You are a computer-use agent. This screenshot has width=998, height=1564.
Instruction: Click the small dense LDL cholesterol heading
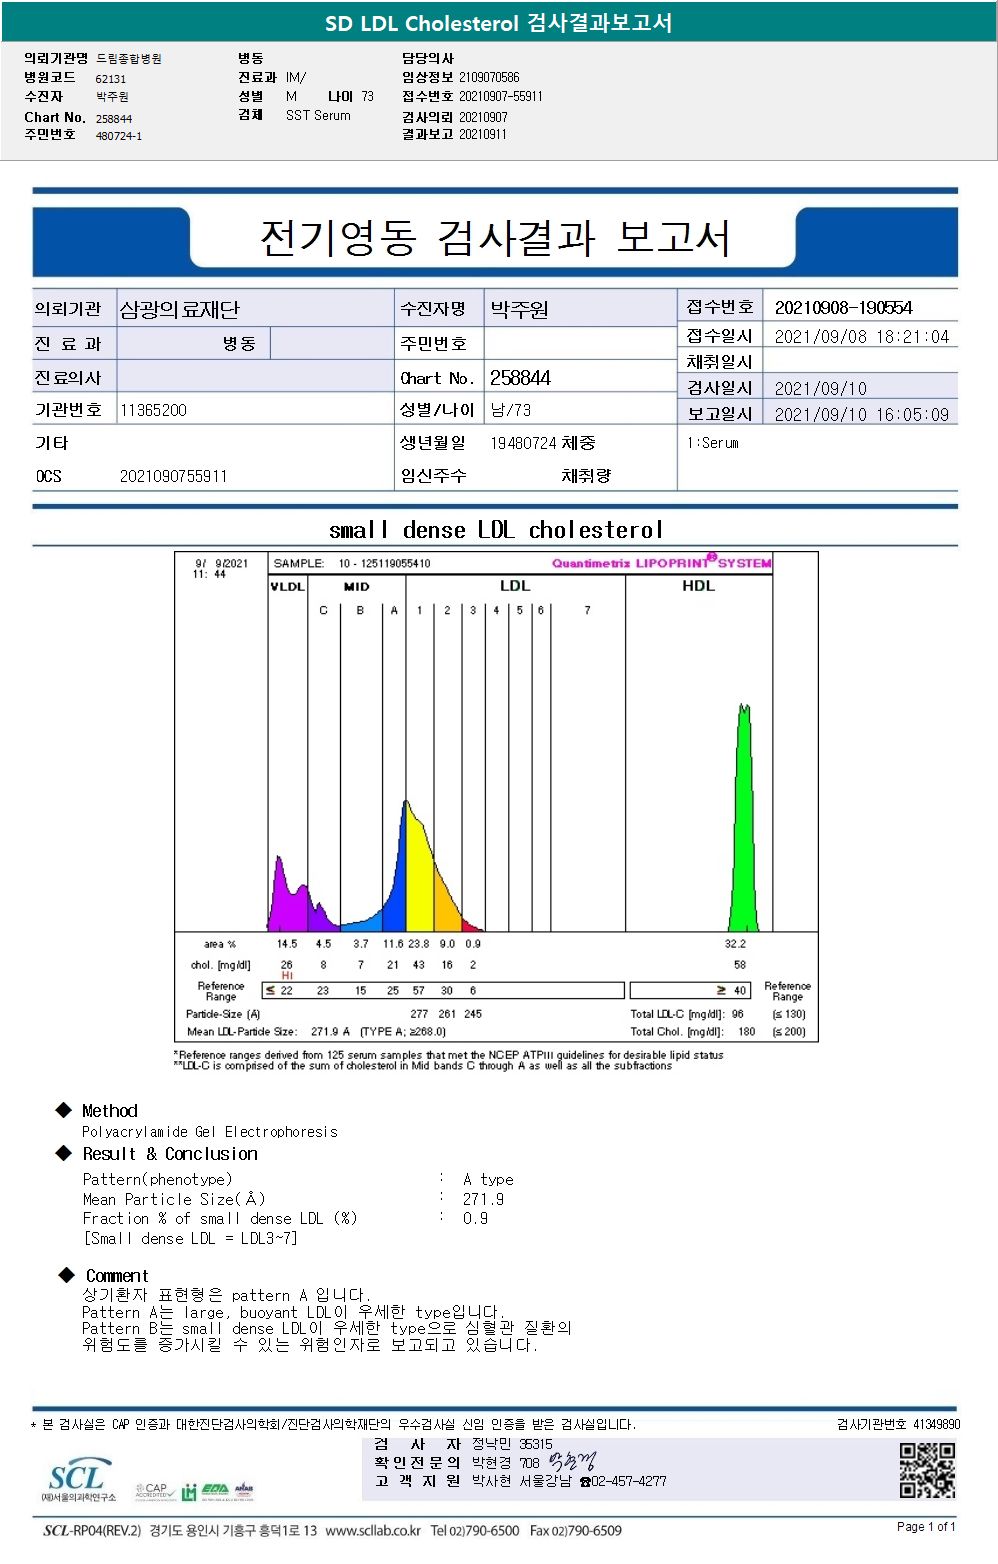tap(495, 530)
